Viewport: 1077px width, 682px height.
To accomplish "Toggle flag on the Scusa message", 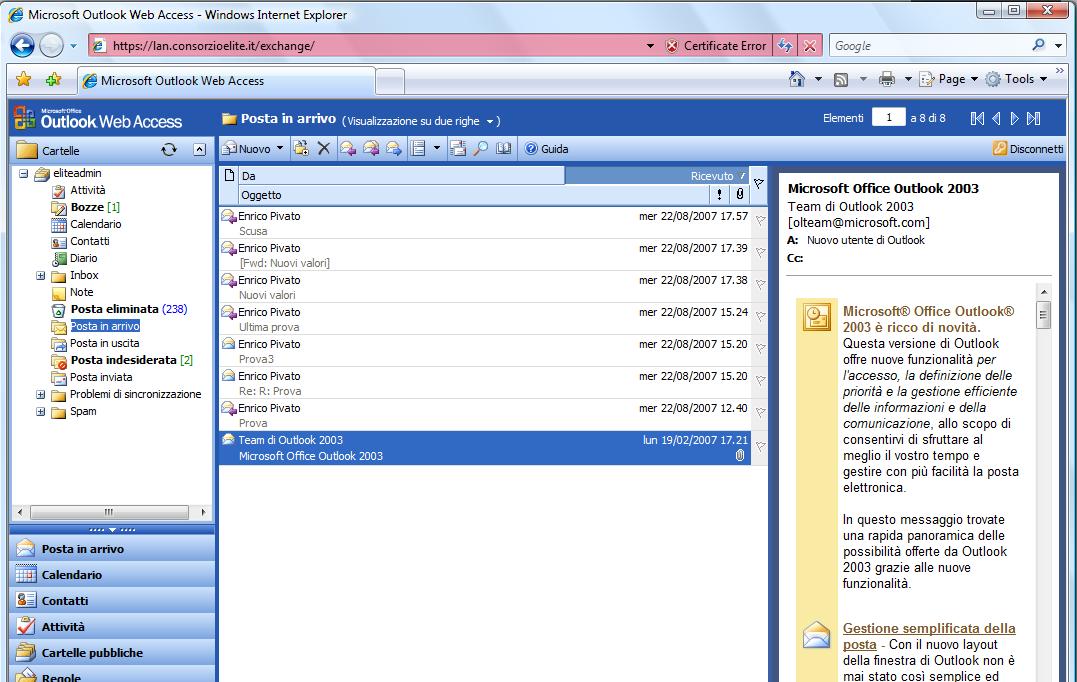I will [760, 220].
